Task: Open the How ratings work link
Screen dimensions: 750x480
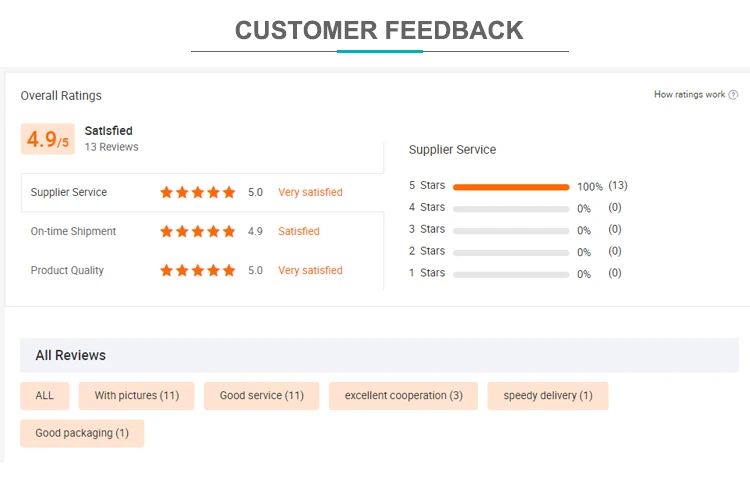Action: pyautogui.click(x=689, y=95)
